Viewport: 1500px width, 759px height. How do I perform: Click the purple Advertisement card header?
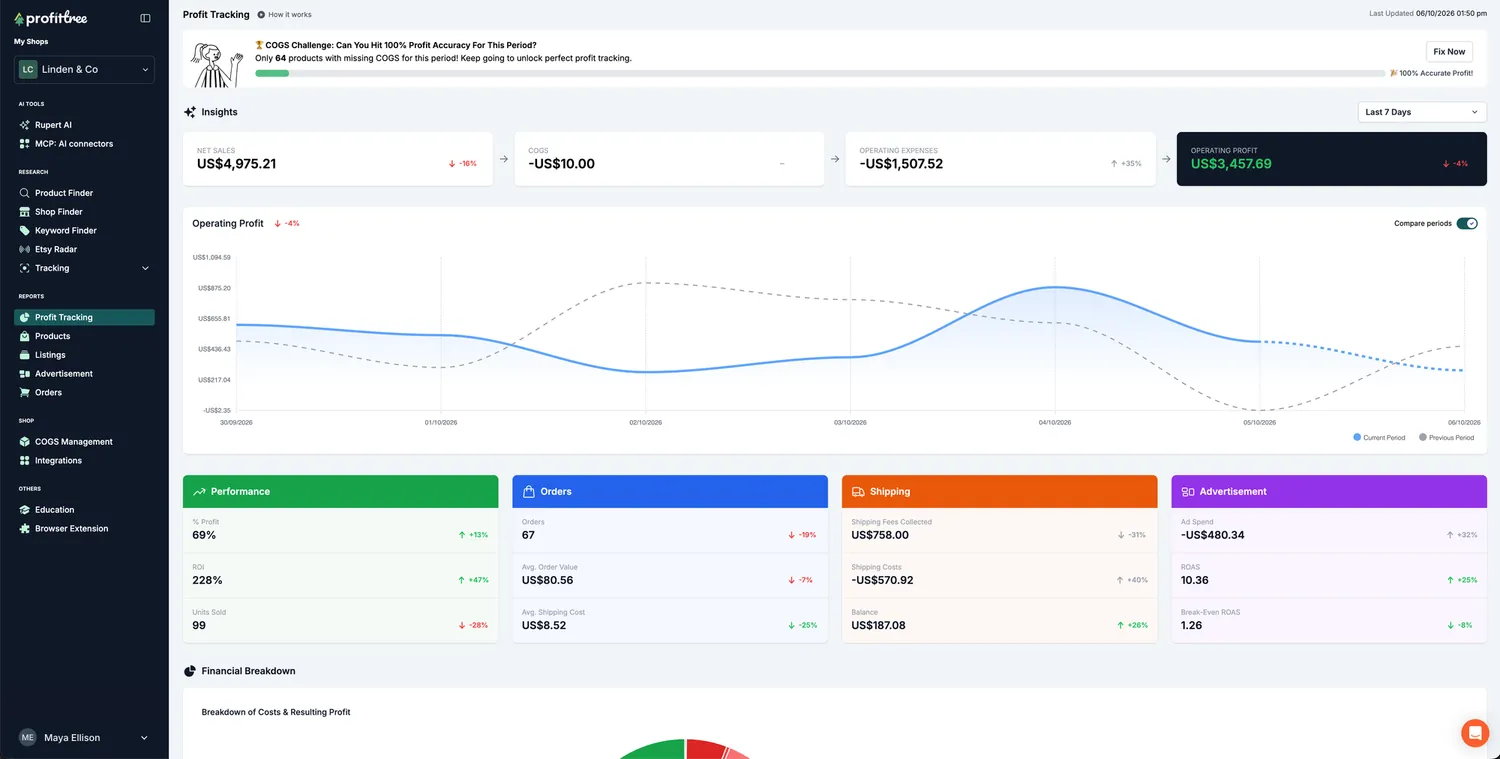(x=1329, y=491)
